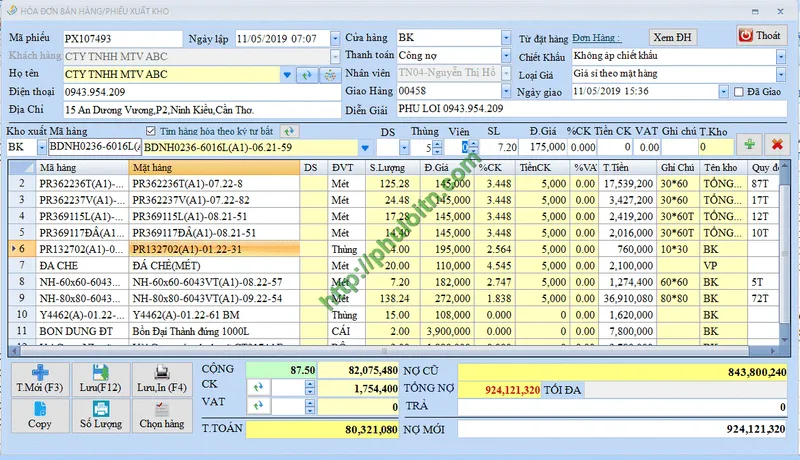Click the Số Lượng printer button
Screen dimensions: 800x460
[101, 416]
